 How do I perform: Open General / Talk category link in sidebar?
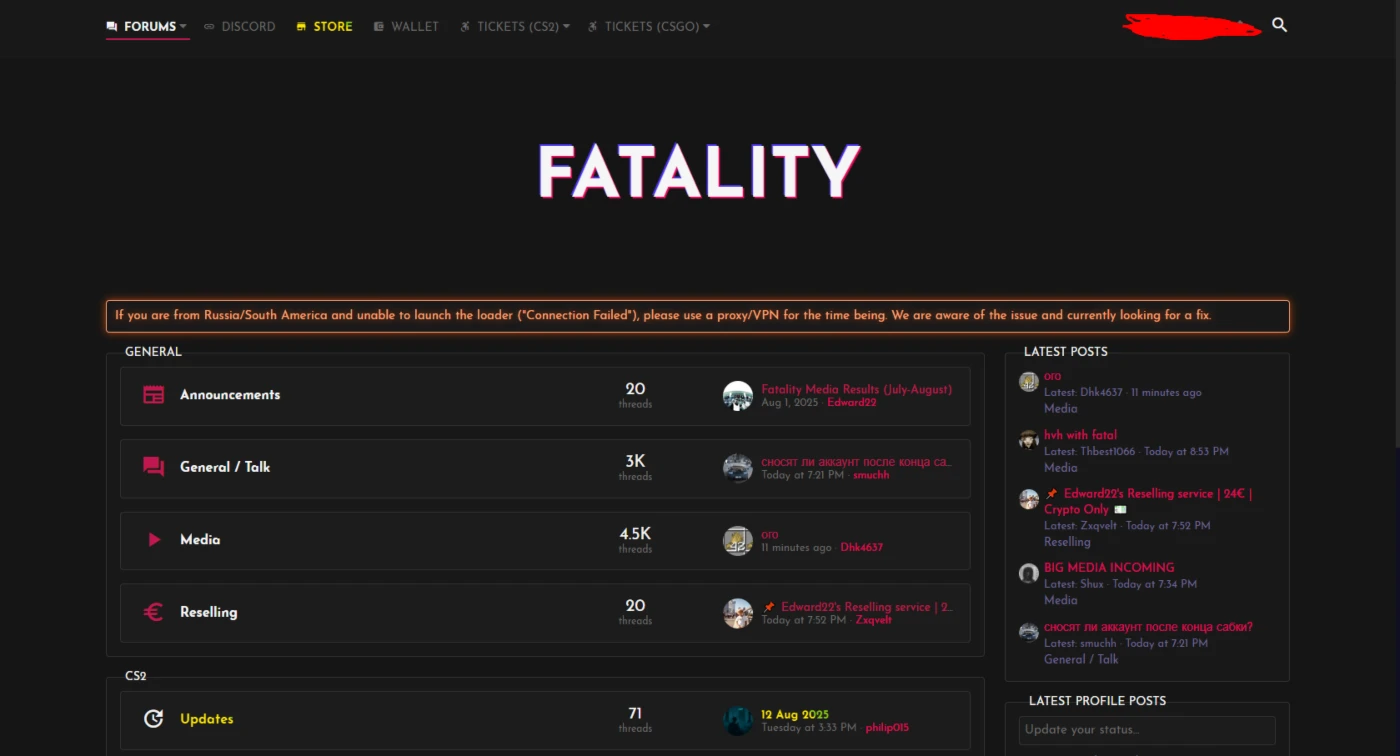tap(1081, 659)
